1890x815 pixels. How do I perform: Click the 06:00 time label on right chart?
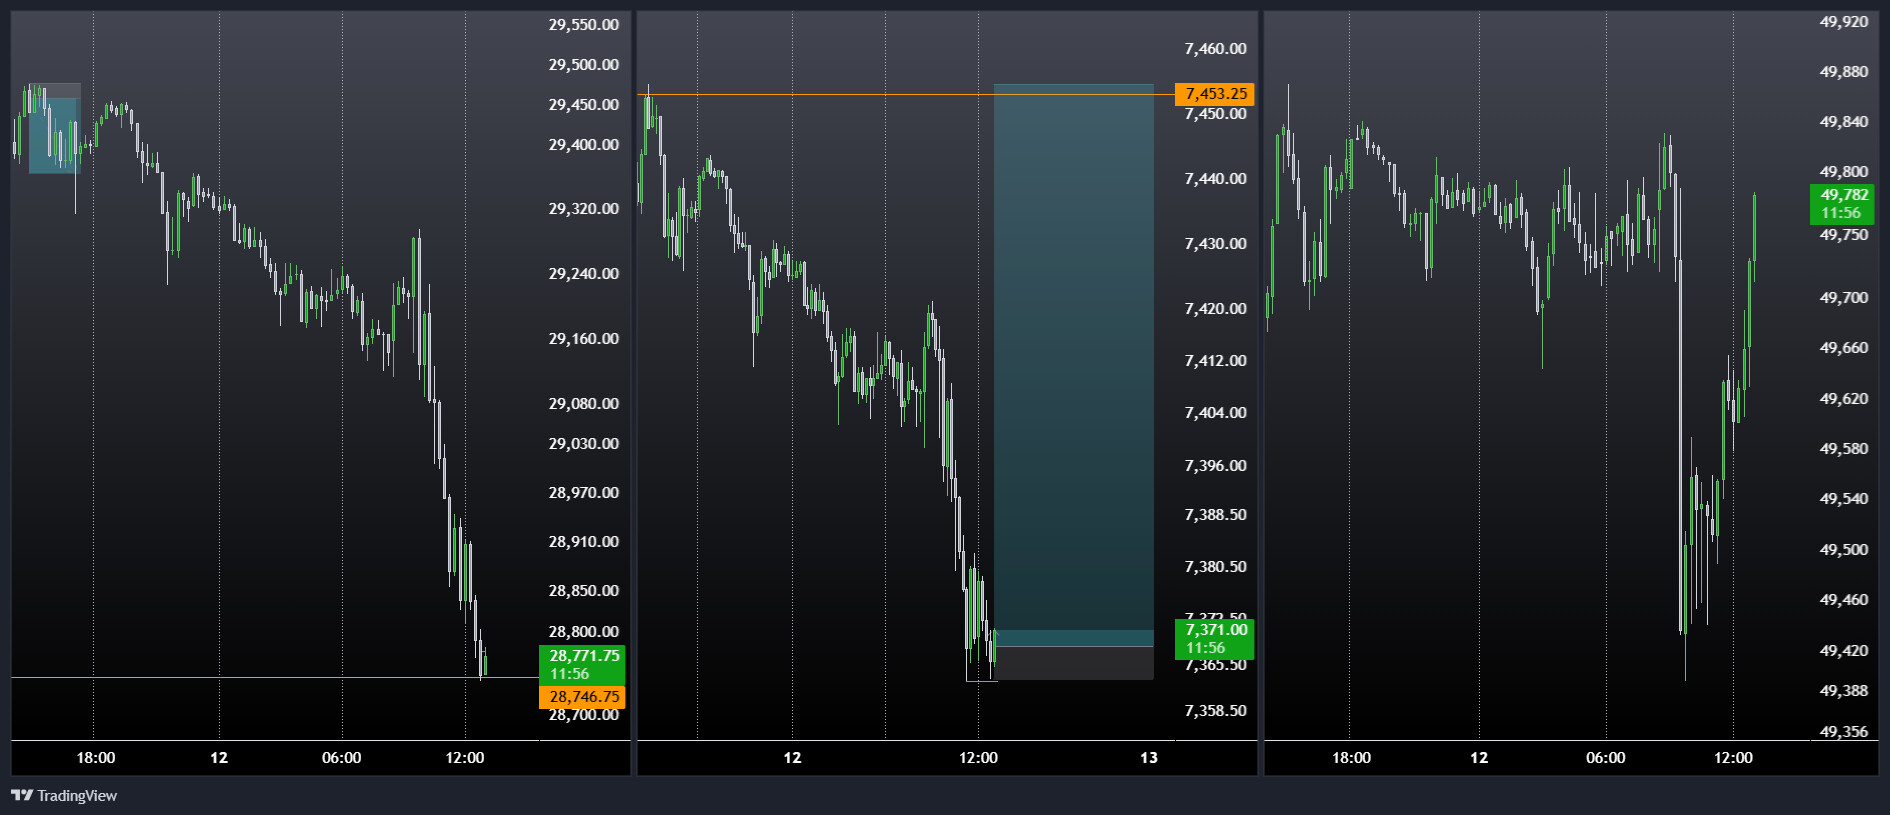point(1606,757)
